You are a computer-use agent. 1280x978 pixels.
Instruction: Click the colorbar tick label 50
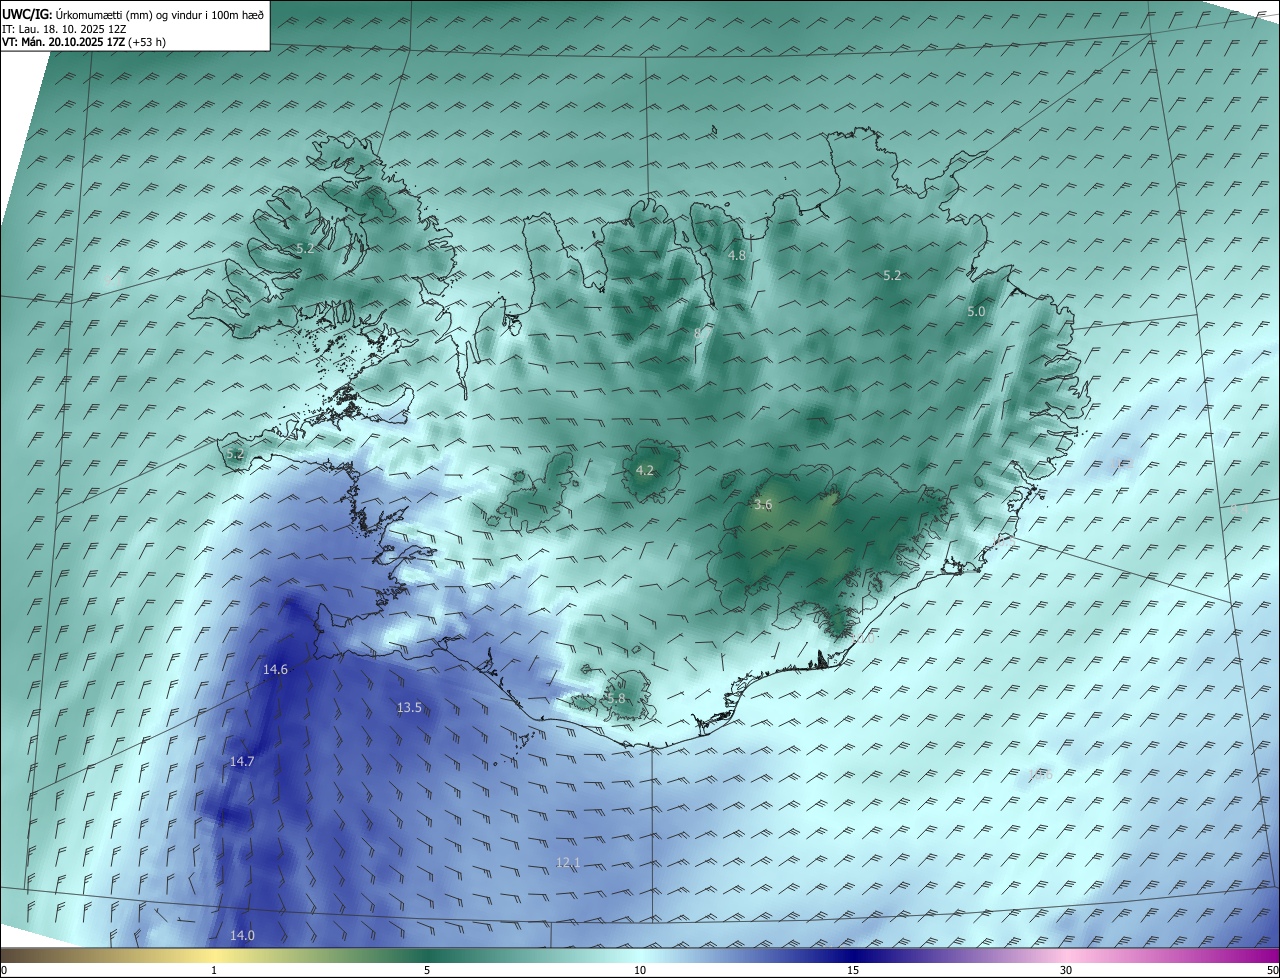1272,971
